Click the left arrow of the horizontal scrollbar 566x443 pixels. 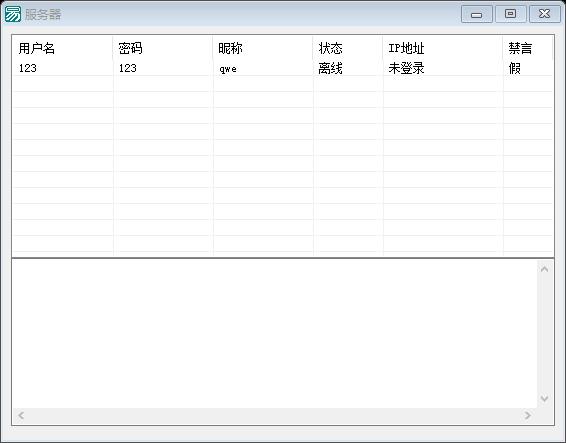click(21, 415)
